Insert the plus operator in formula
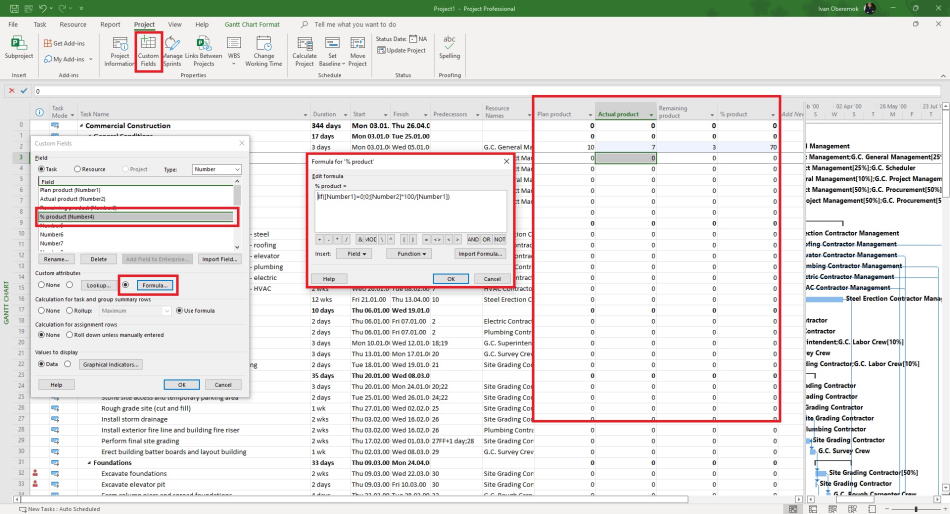This screenshot has height=514, width=950. (x=319, y=239)
